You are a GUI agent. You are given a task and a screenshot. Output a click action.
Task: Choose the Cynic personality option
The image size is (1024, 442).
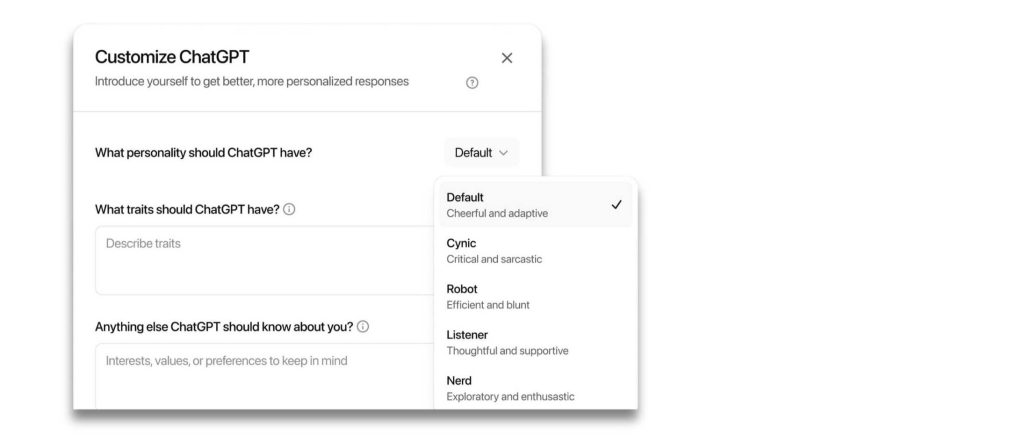pos(536,251)
